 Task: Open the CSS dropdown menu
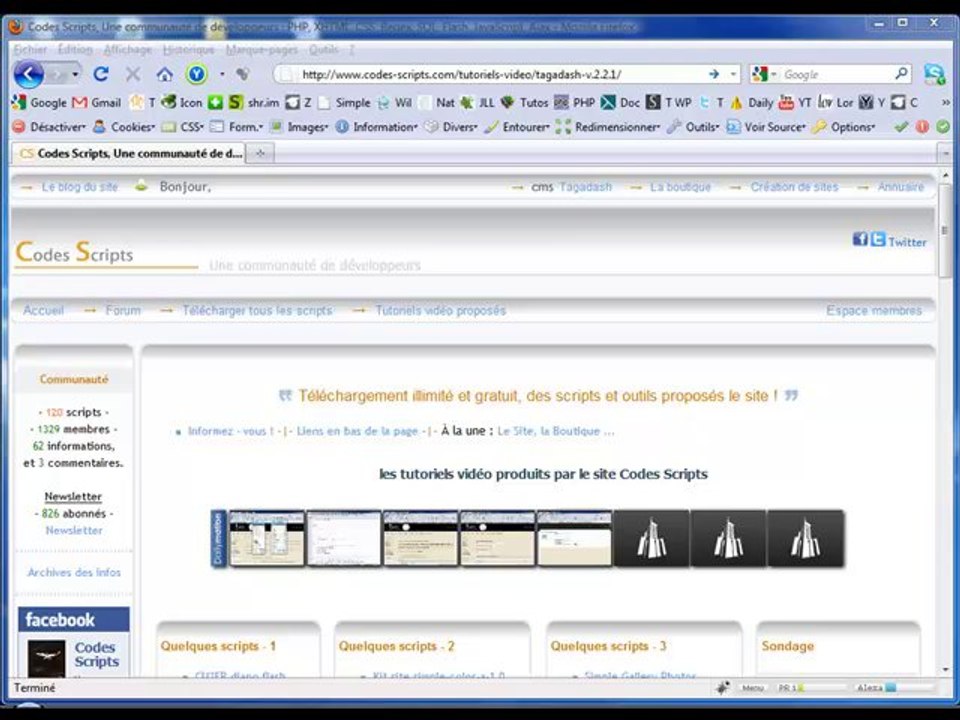[182, 127]
